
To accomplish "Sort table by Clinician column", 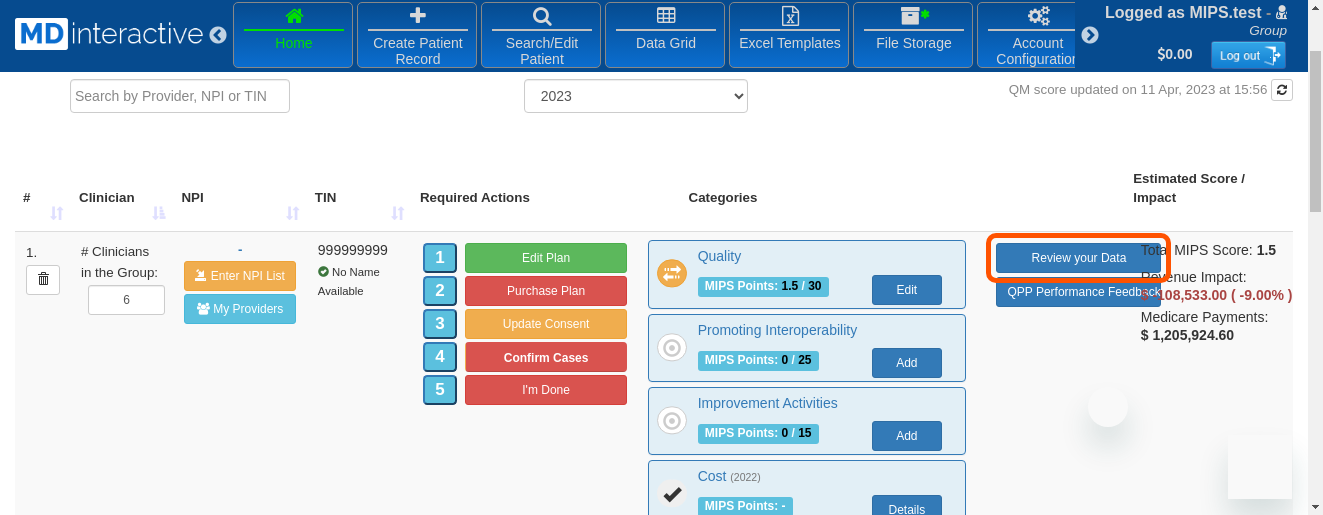I will [x=158, y=213].
